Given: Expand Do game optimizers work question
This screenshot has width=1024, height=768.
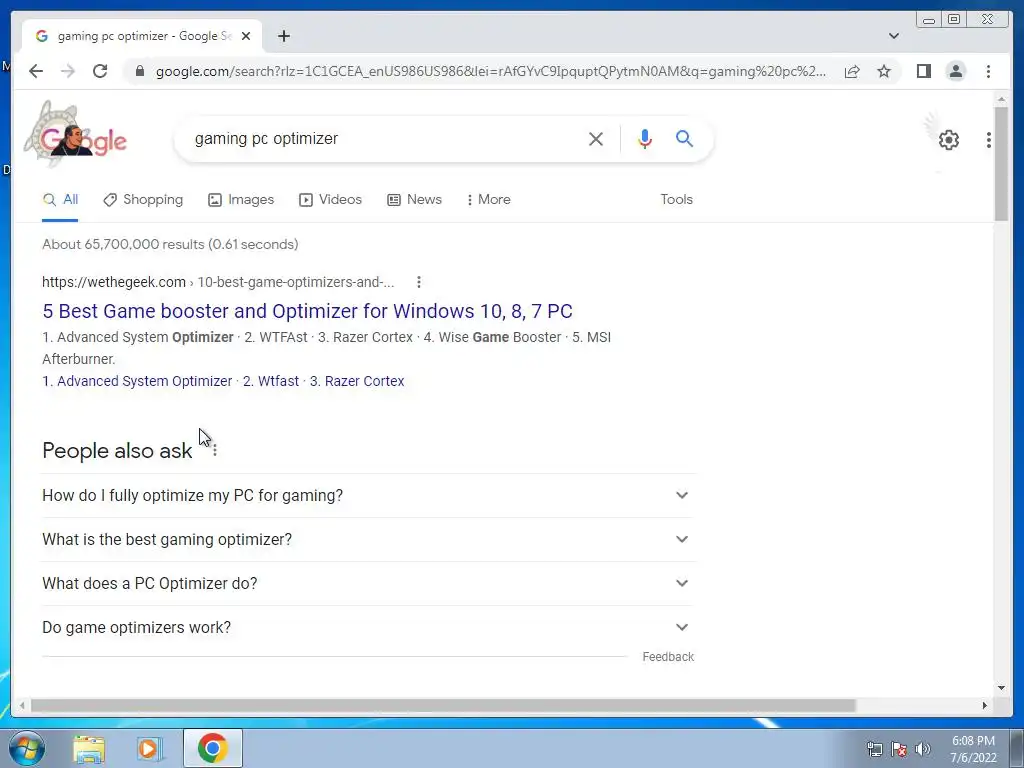Looking at the screenshot, I should pyautogui.click(x=367, y=628).
